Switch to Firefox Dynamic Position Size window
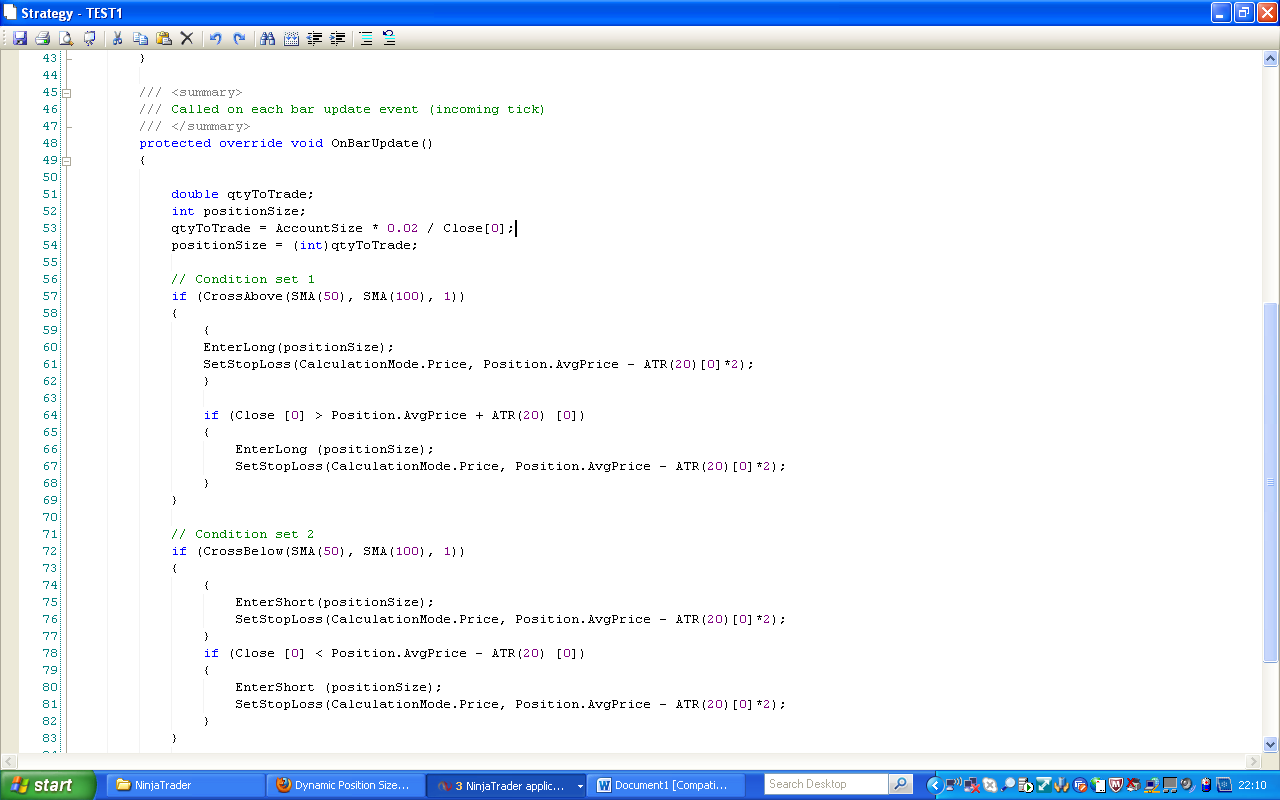1280x800 pixels. pos(346,785)
